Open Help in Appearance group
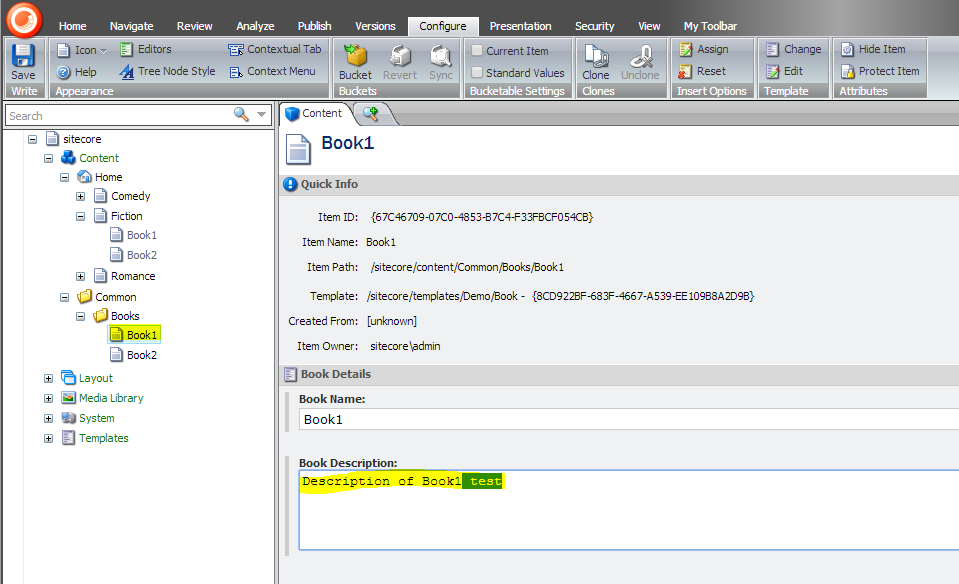 pos(76,72)
